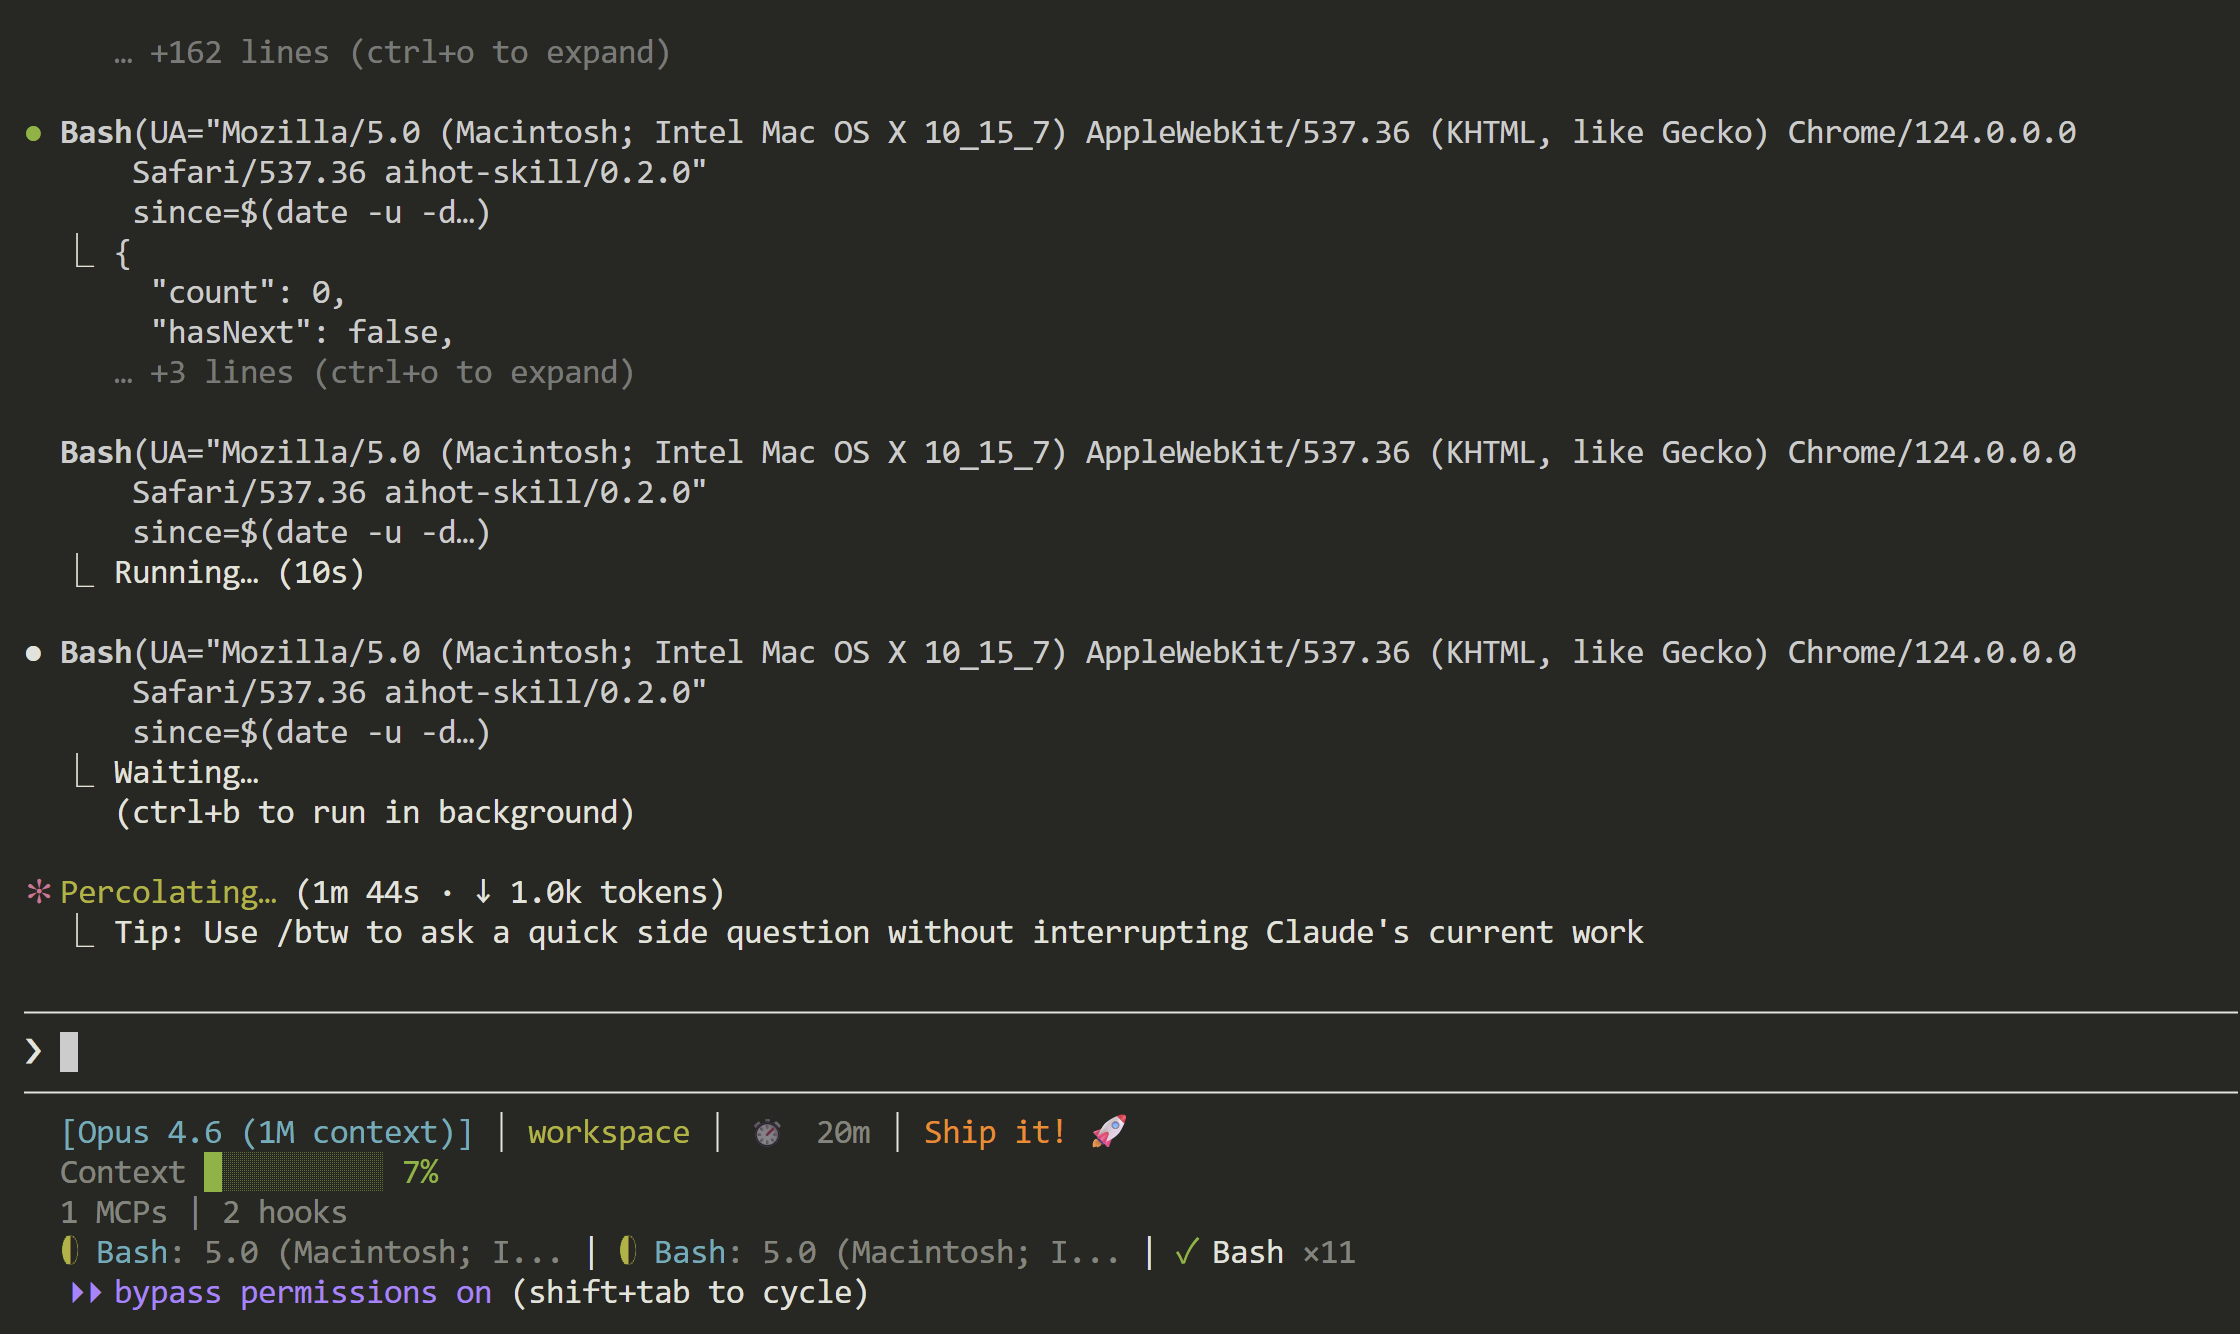2240x1334 pixels.
Task: Click the Running… (10s) status line
Action: [239, 572]
